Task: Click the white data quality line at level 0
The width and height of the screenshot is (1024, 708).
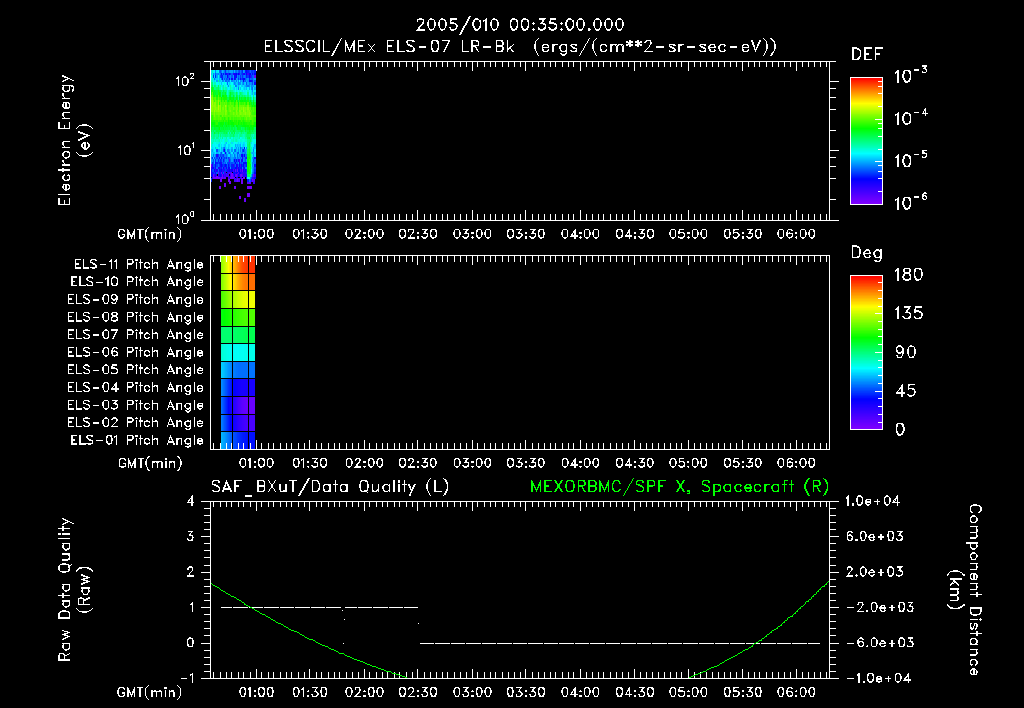Action: pyautogui.click(x=620, y=643)
